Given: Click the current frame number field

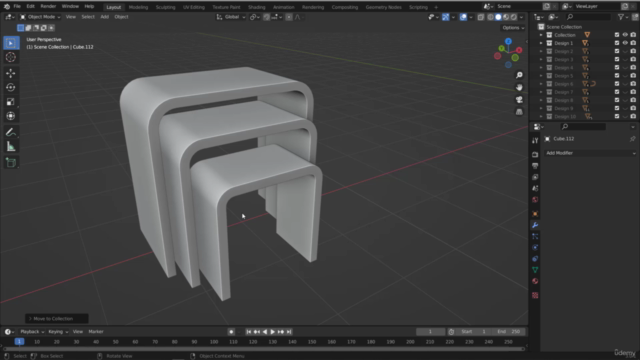Looking at the screenshot, I should [430, 332].
